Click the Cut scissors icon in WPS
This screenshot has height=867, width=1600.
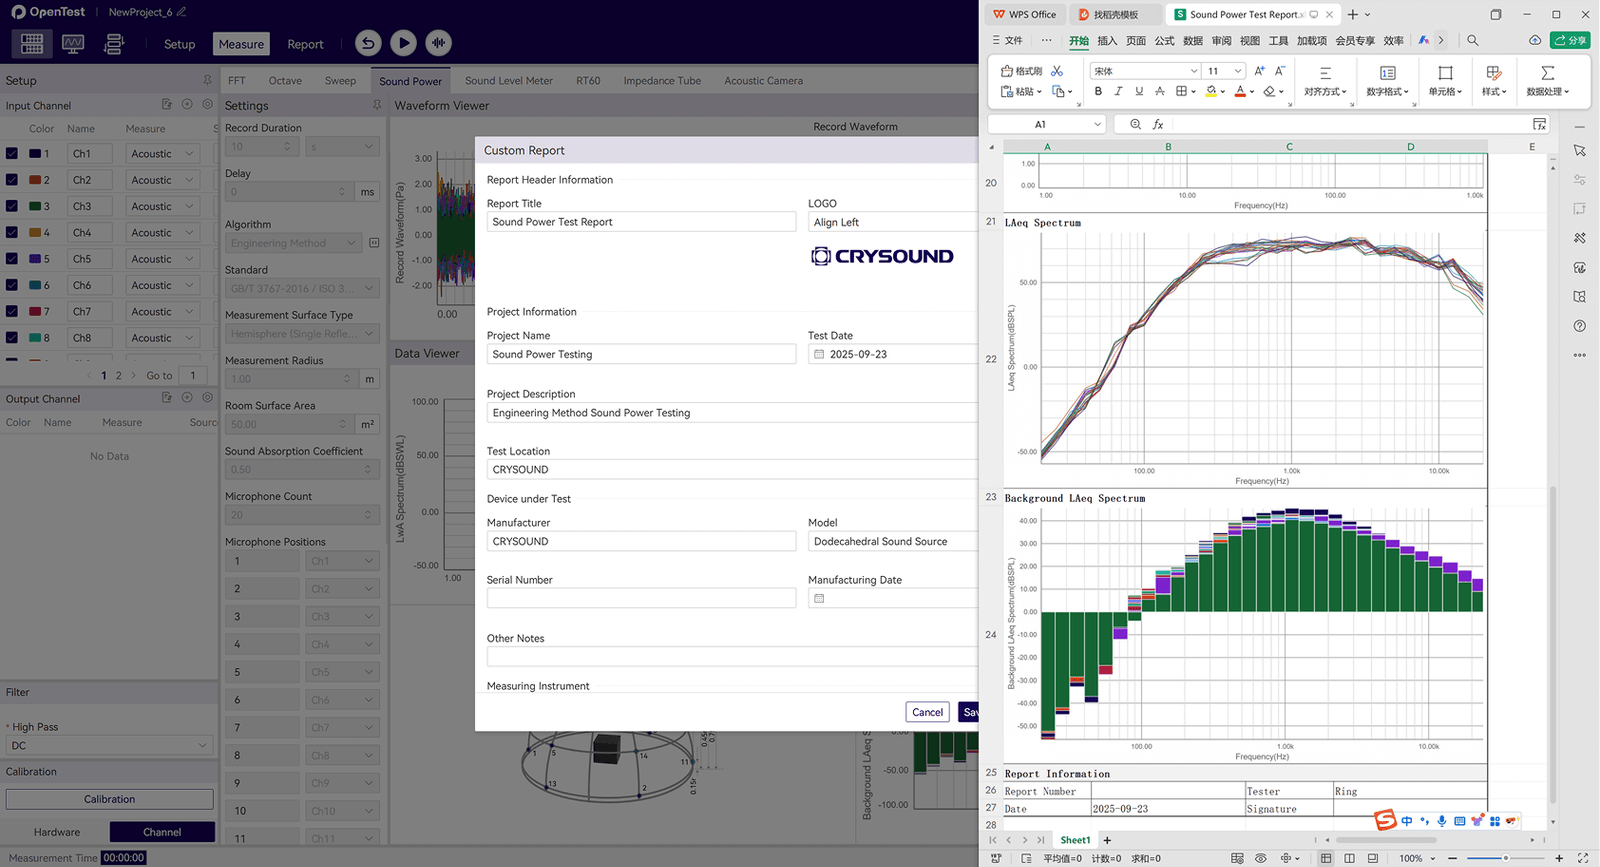pyautogui.click(x=1057, y=71)
